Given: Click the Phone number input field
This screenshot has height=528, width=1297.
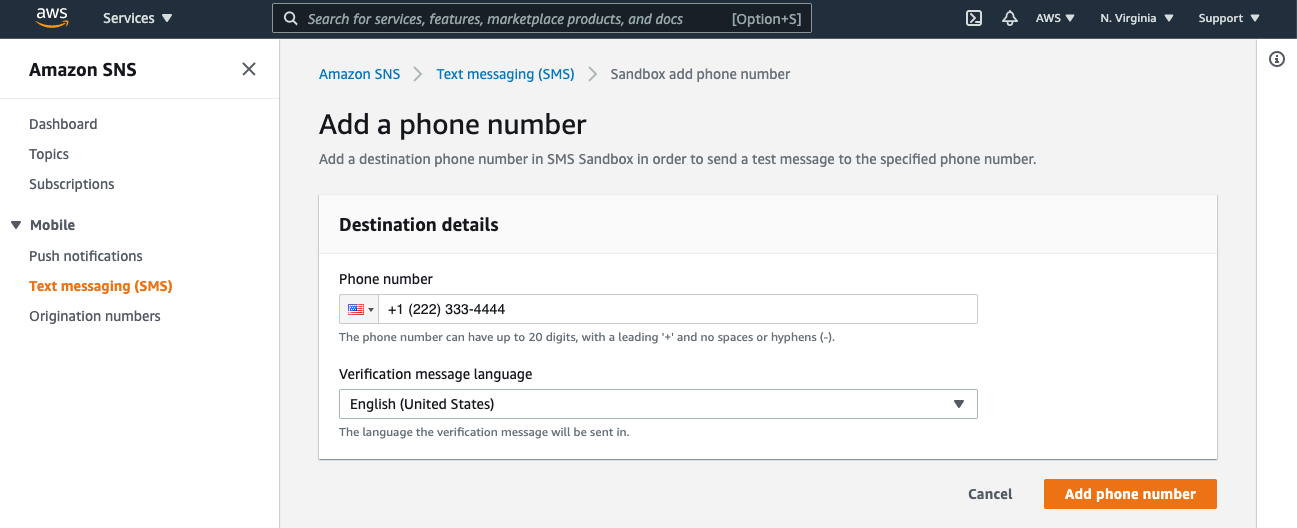Looking at the screenshot, I should click(678, 310).
